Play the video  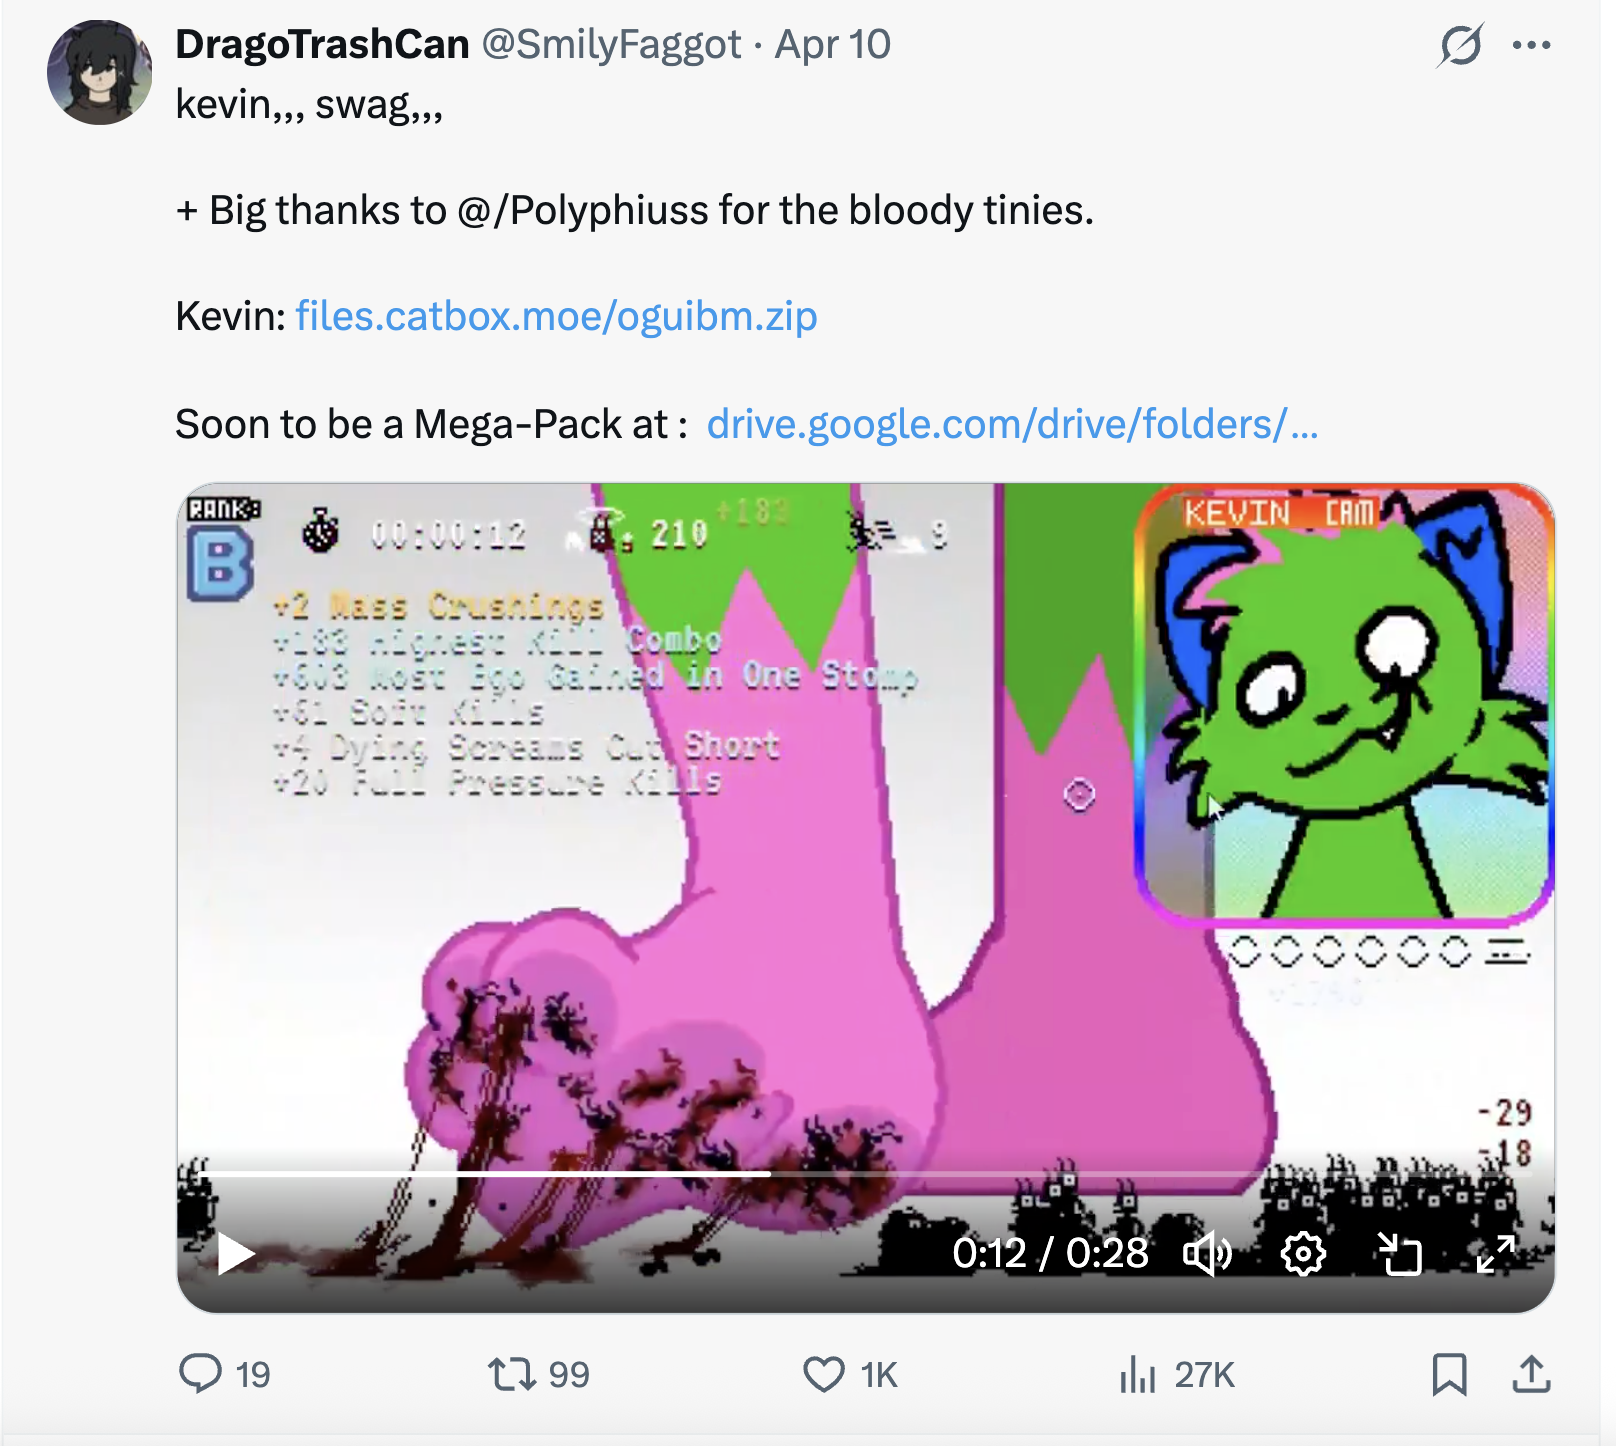pyautogui.click(x=236, y=1253)
